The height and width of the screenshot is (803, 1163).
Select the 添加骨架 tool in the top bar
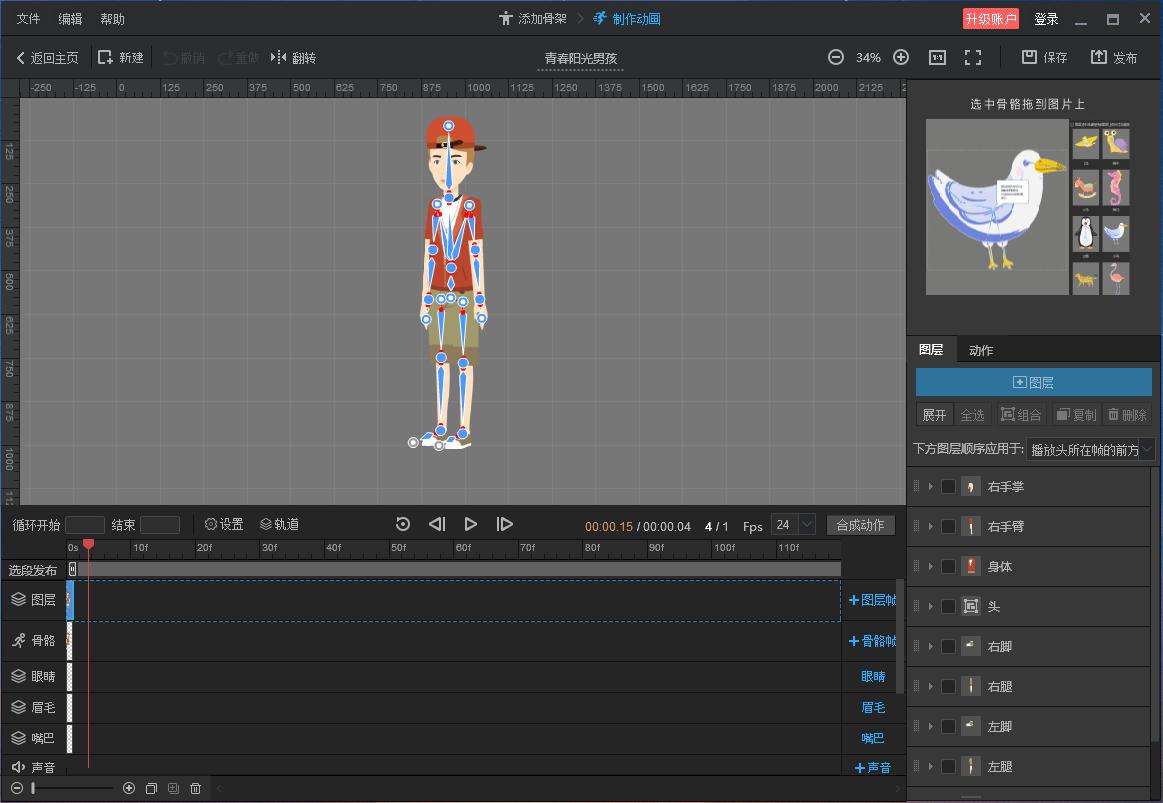tap(533, 17)
